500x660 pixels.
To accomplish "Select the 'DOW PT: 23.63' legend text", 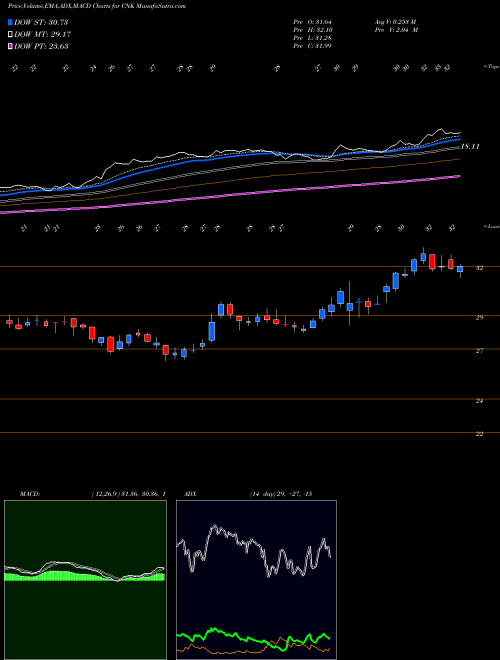I will point(41,47).
